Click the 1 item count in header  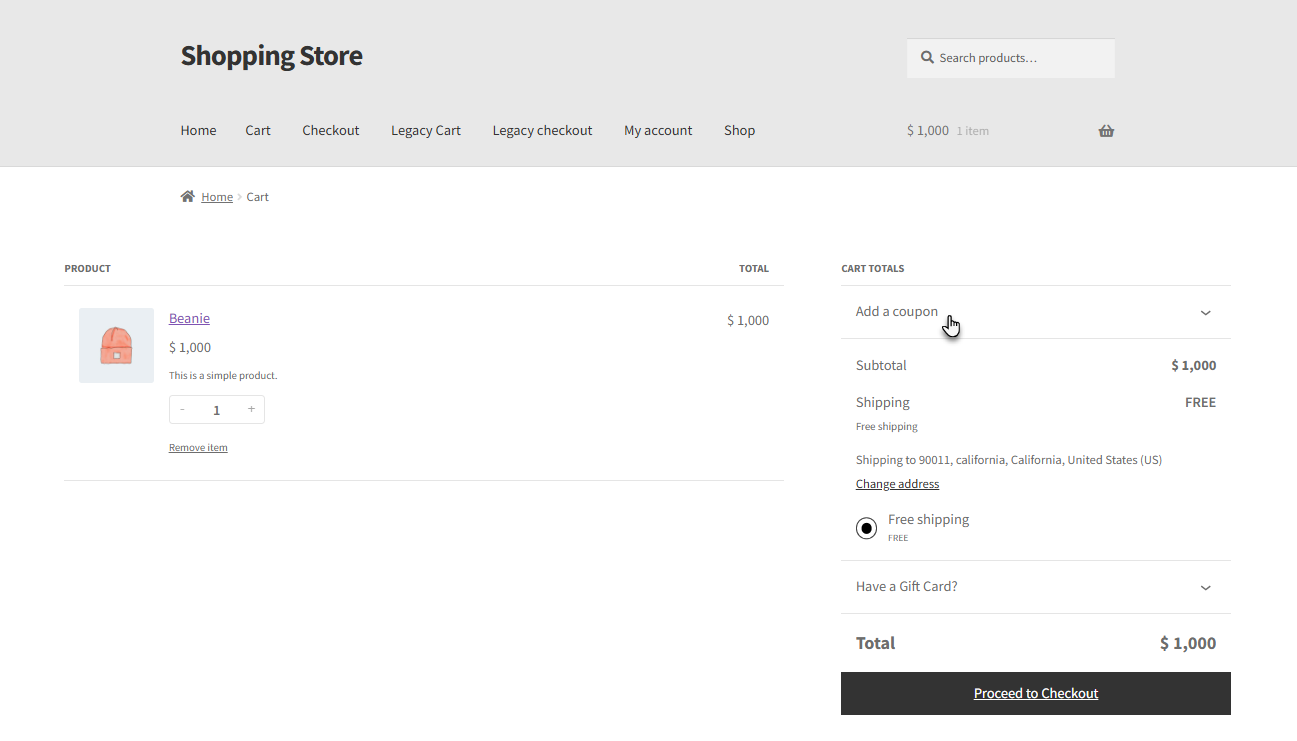tap(972, 131)
